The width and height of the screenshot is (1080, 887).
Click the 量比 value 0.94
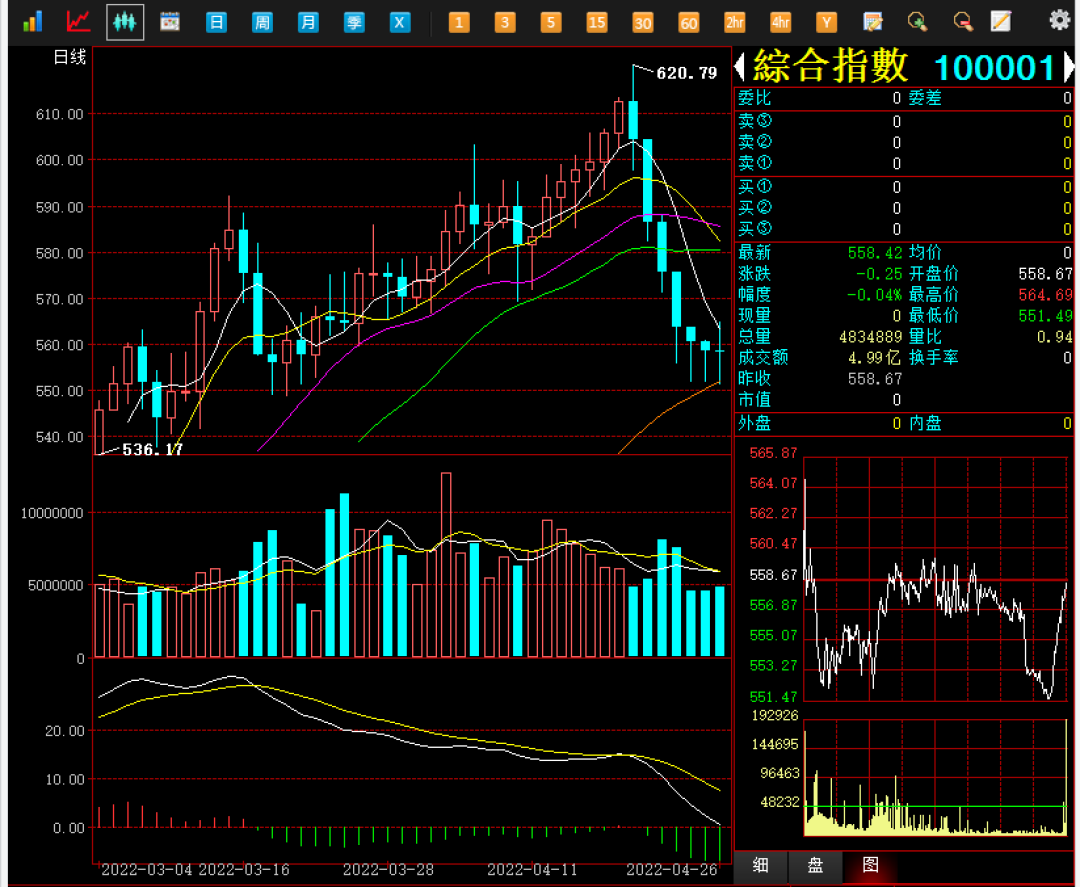pyautogui.click(x=1054, y=337)
